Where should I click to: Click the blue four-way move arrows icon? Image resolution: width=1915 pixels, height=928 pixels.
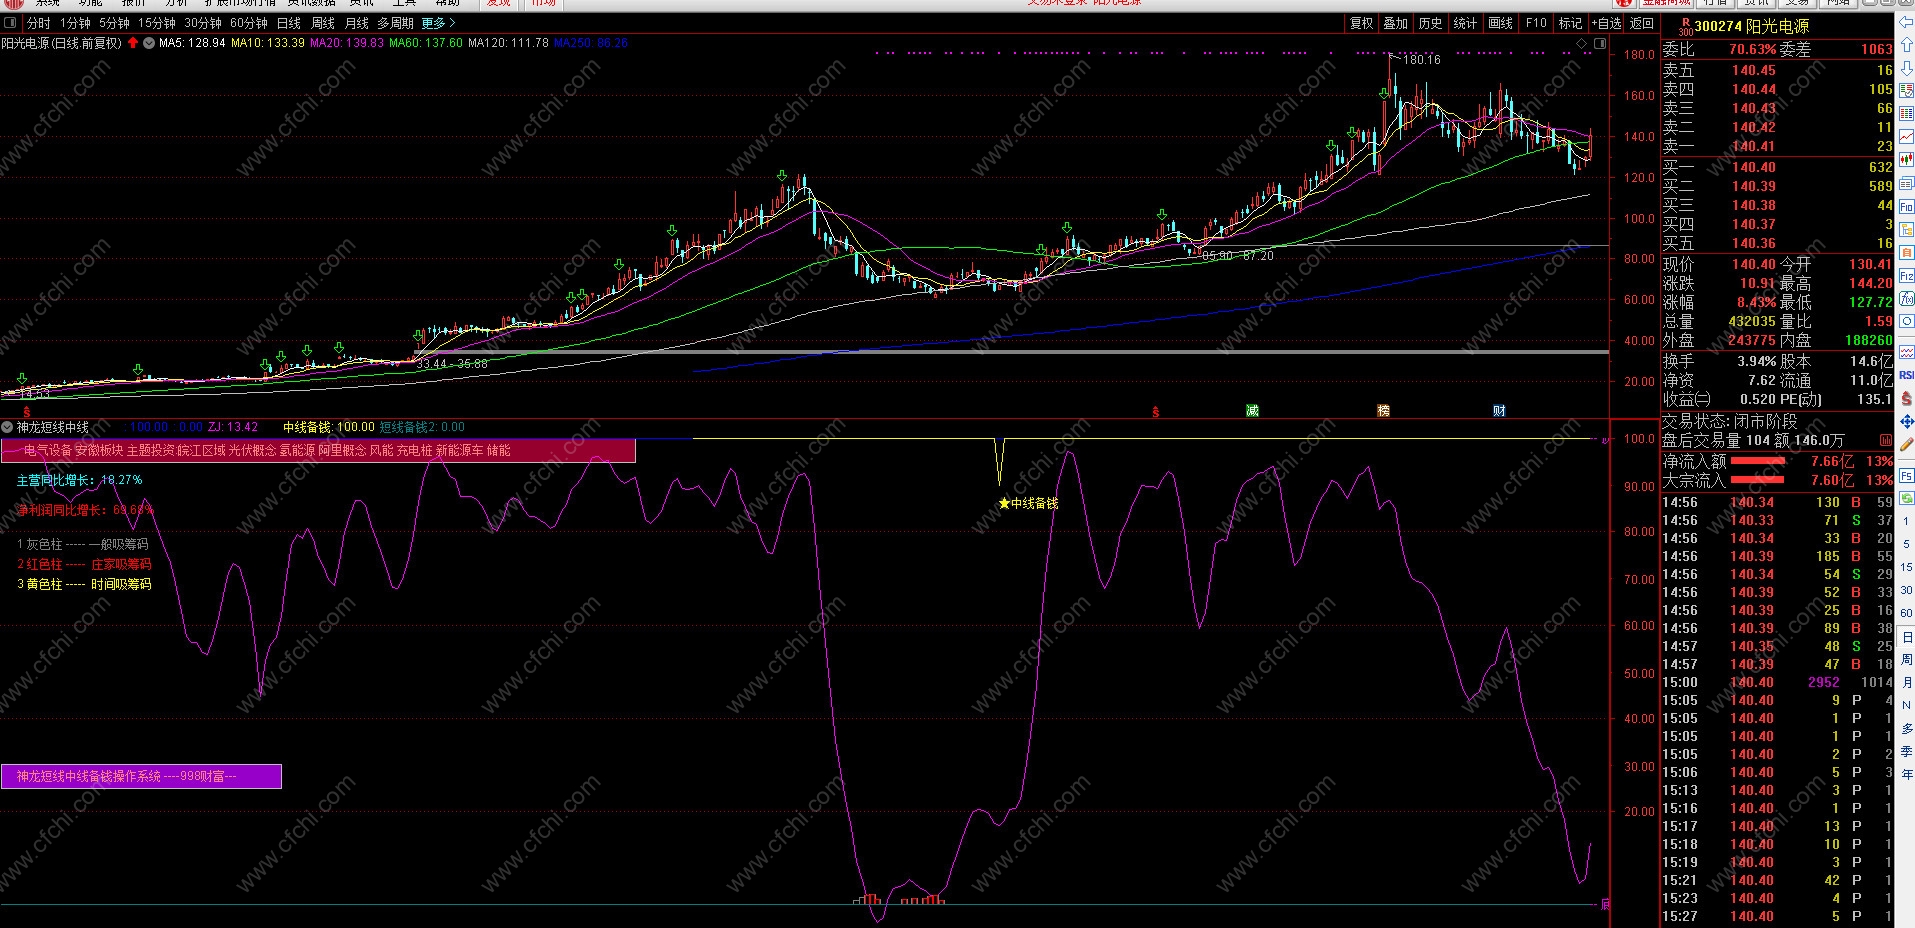click(1906, 421)
